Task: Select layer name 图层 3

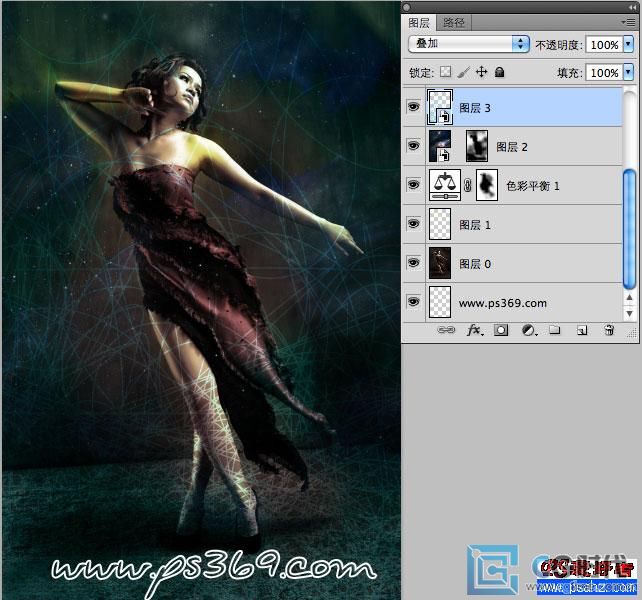Action: coord(475,108)
